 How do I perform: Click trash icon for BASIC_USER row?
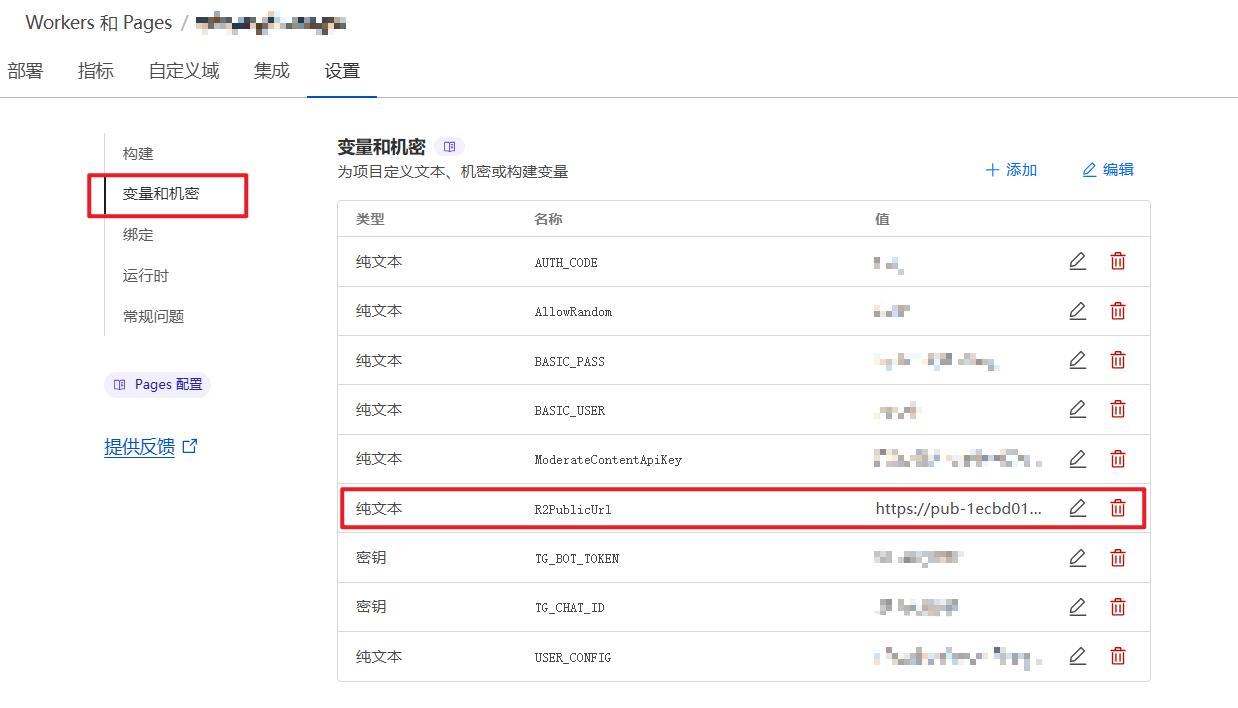pyautogui.click(x=1118, y=410)
